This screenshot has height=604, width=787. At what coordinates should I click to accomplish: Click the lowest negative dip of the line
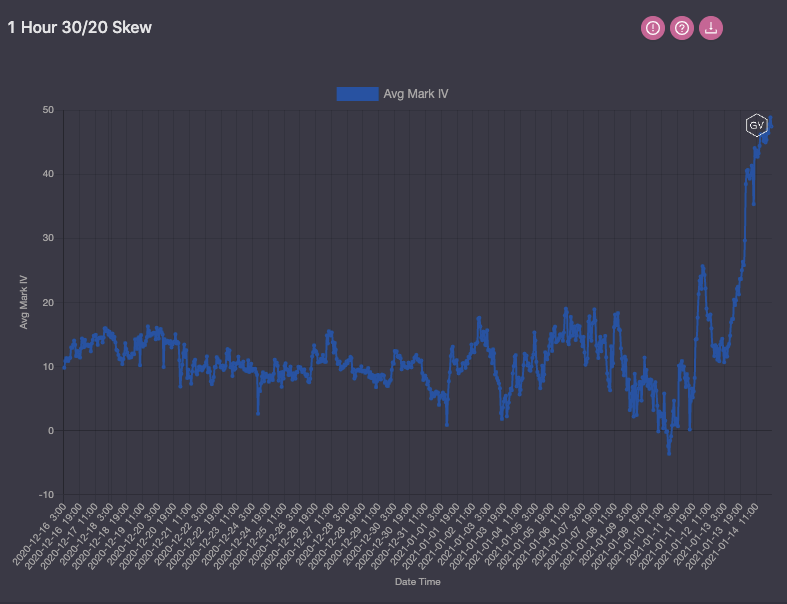[669, 453]
